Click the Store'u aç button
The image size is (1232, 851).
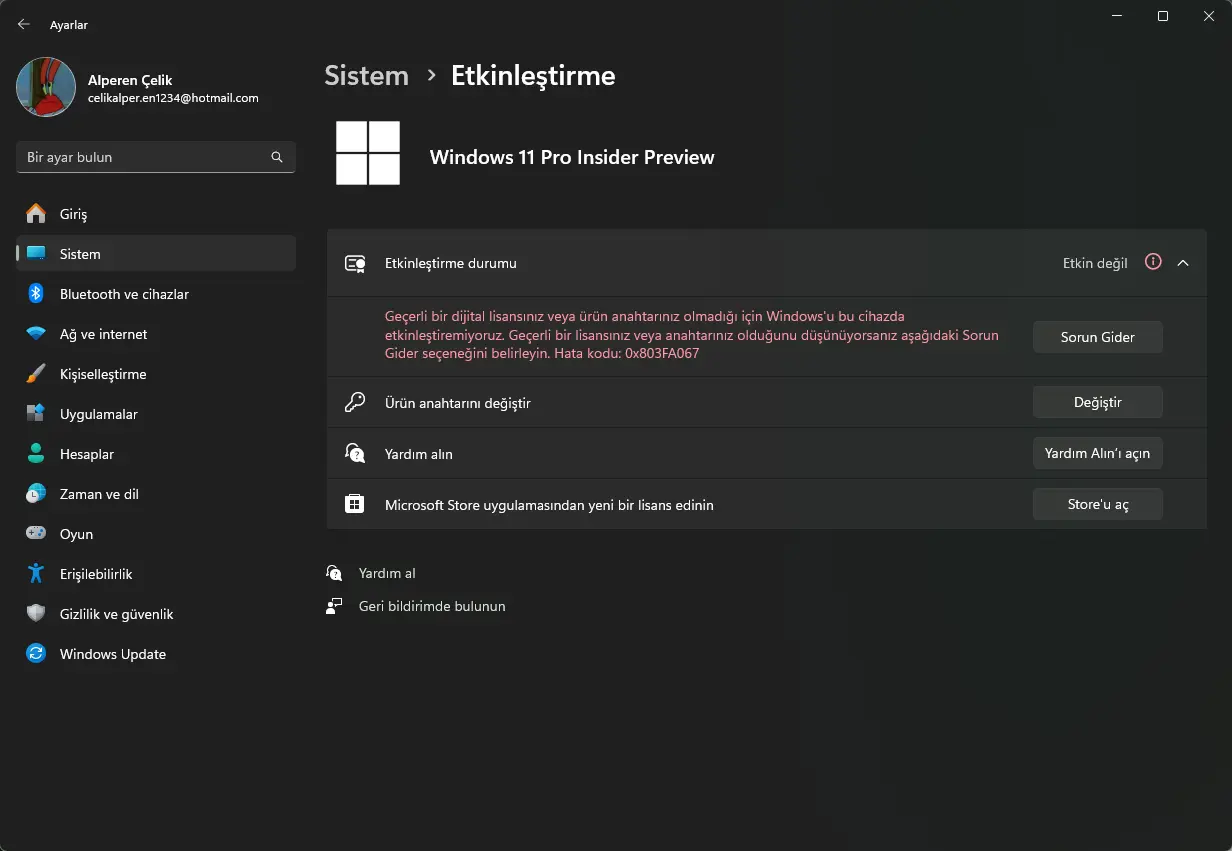coord(1098,504)
